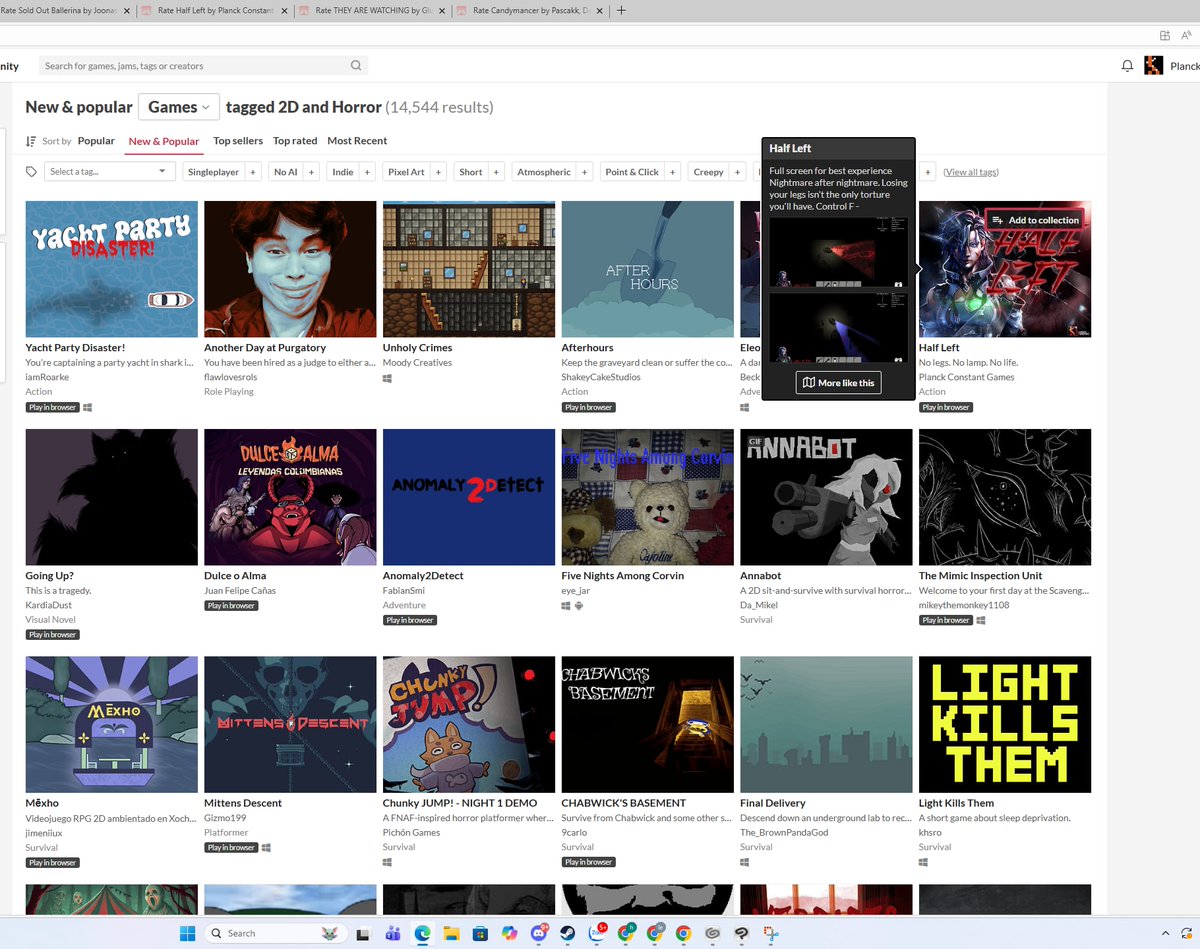The width and height of the screenshot is (1200, 949).
Task: Open the Windows Start menu
Action: pyautogui.click(x=187, y=933)
